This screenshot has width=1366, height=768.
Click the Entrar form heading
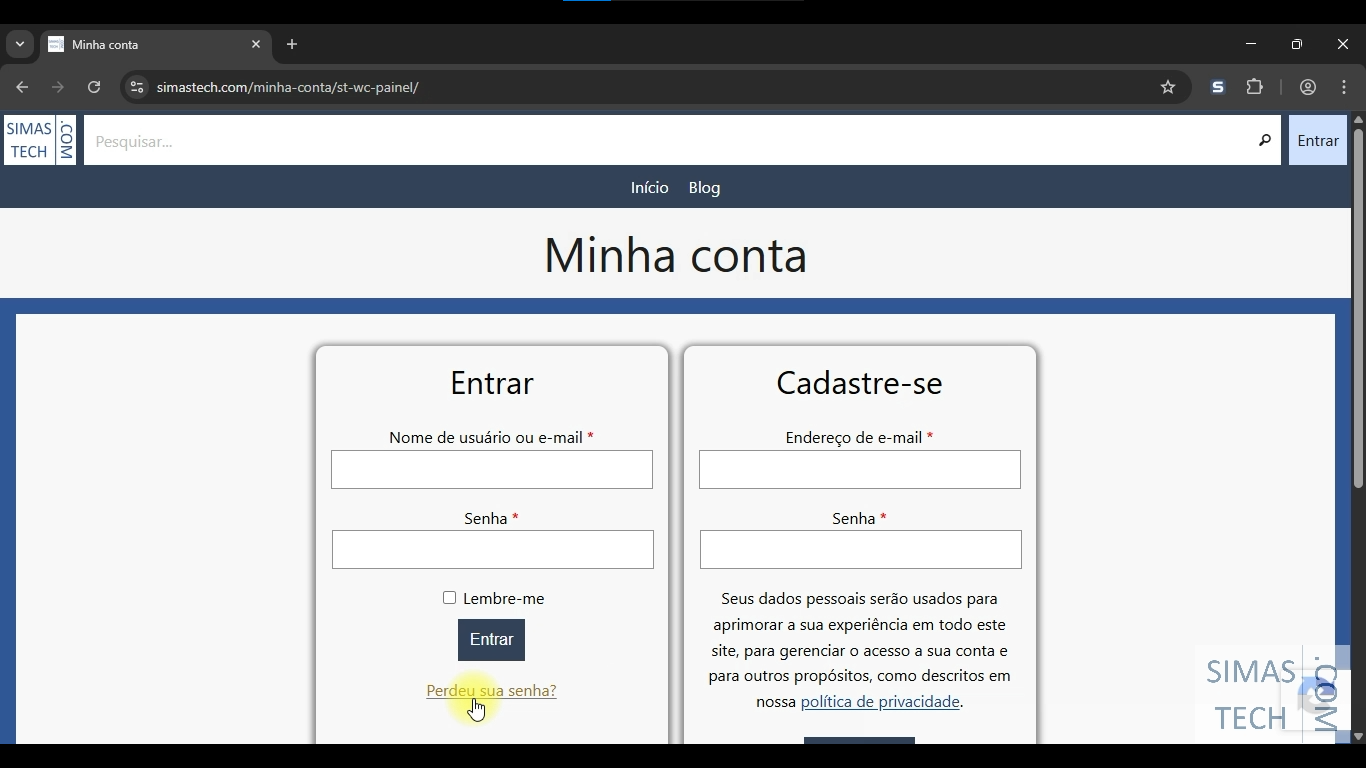click(492, 383)
